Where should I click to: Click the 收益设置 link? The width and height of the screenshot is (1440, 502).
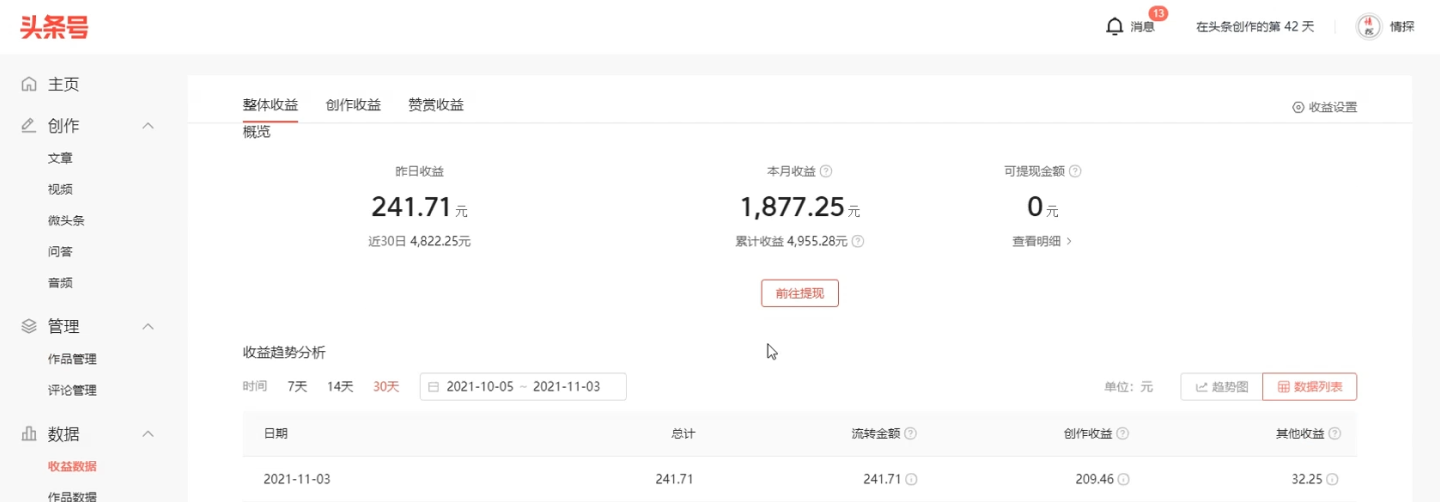pyautogui.click(x=1333, y=108)
